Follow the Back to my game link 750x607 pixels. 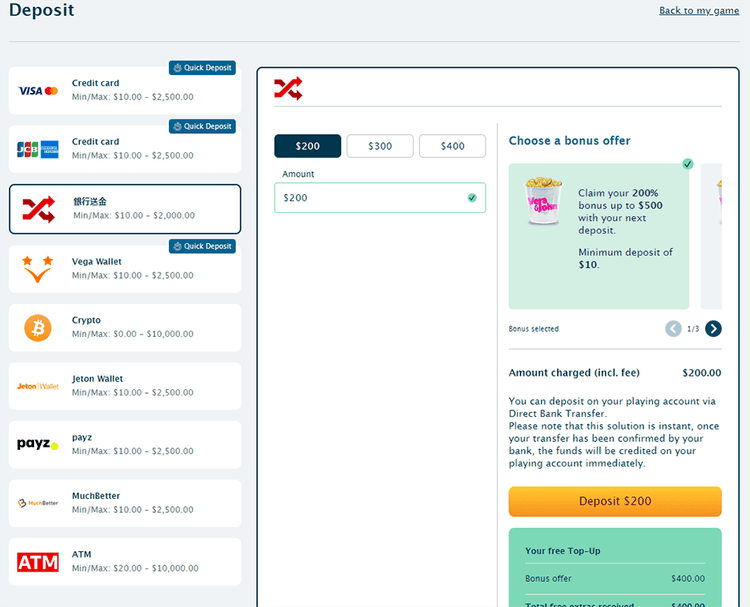pos(699,11)
